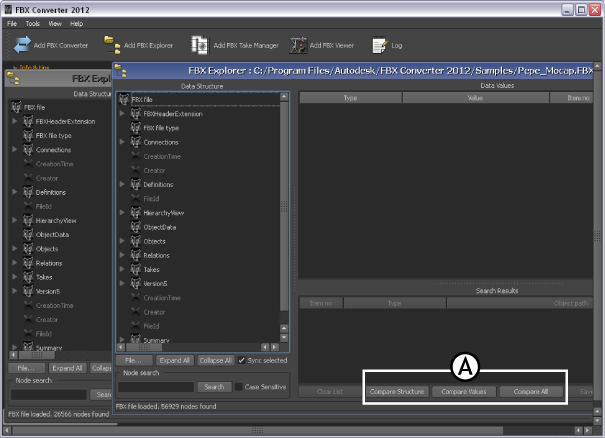
Task: Open the File menu
Action: pyautogui.click(x=12, y=24)
